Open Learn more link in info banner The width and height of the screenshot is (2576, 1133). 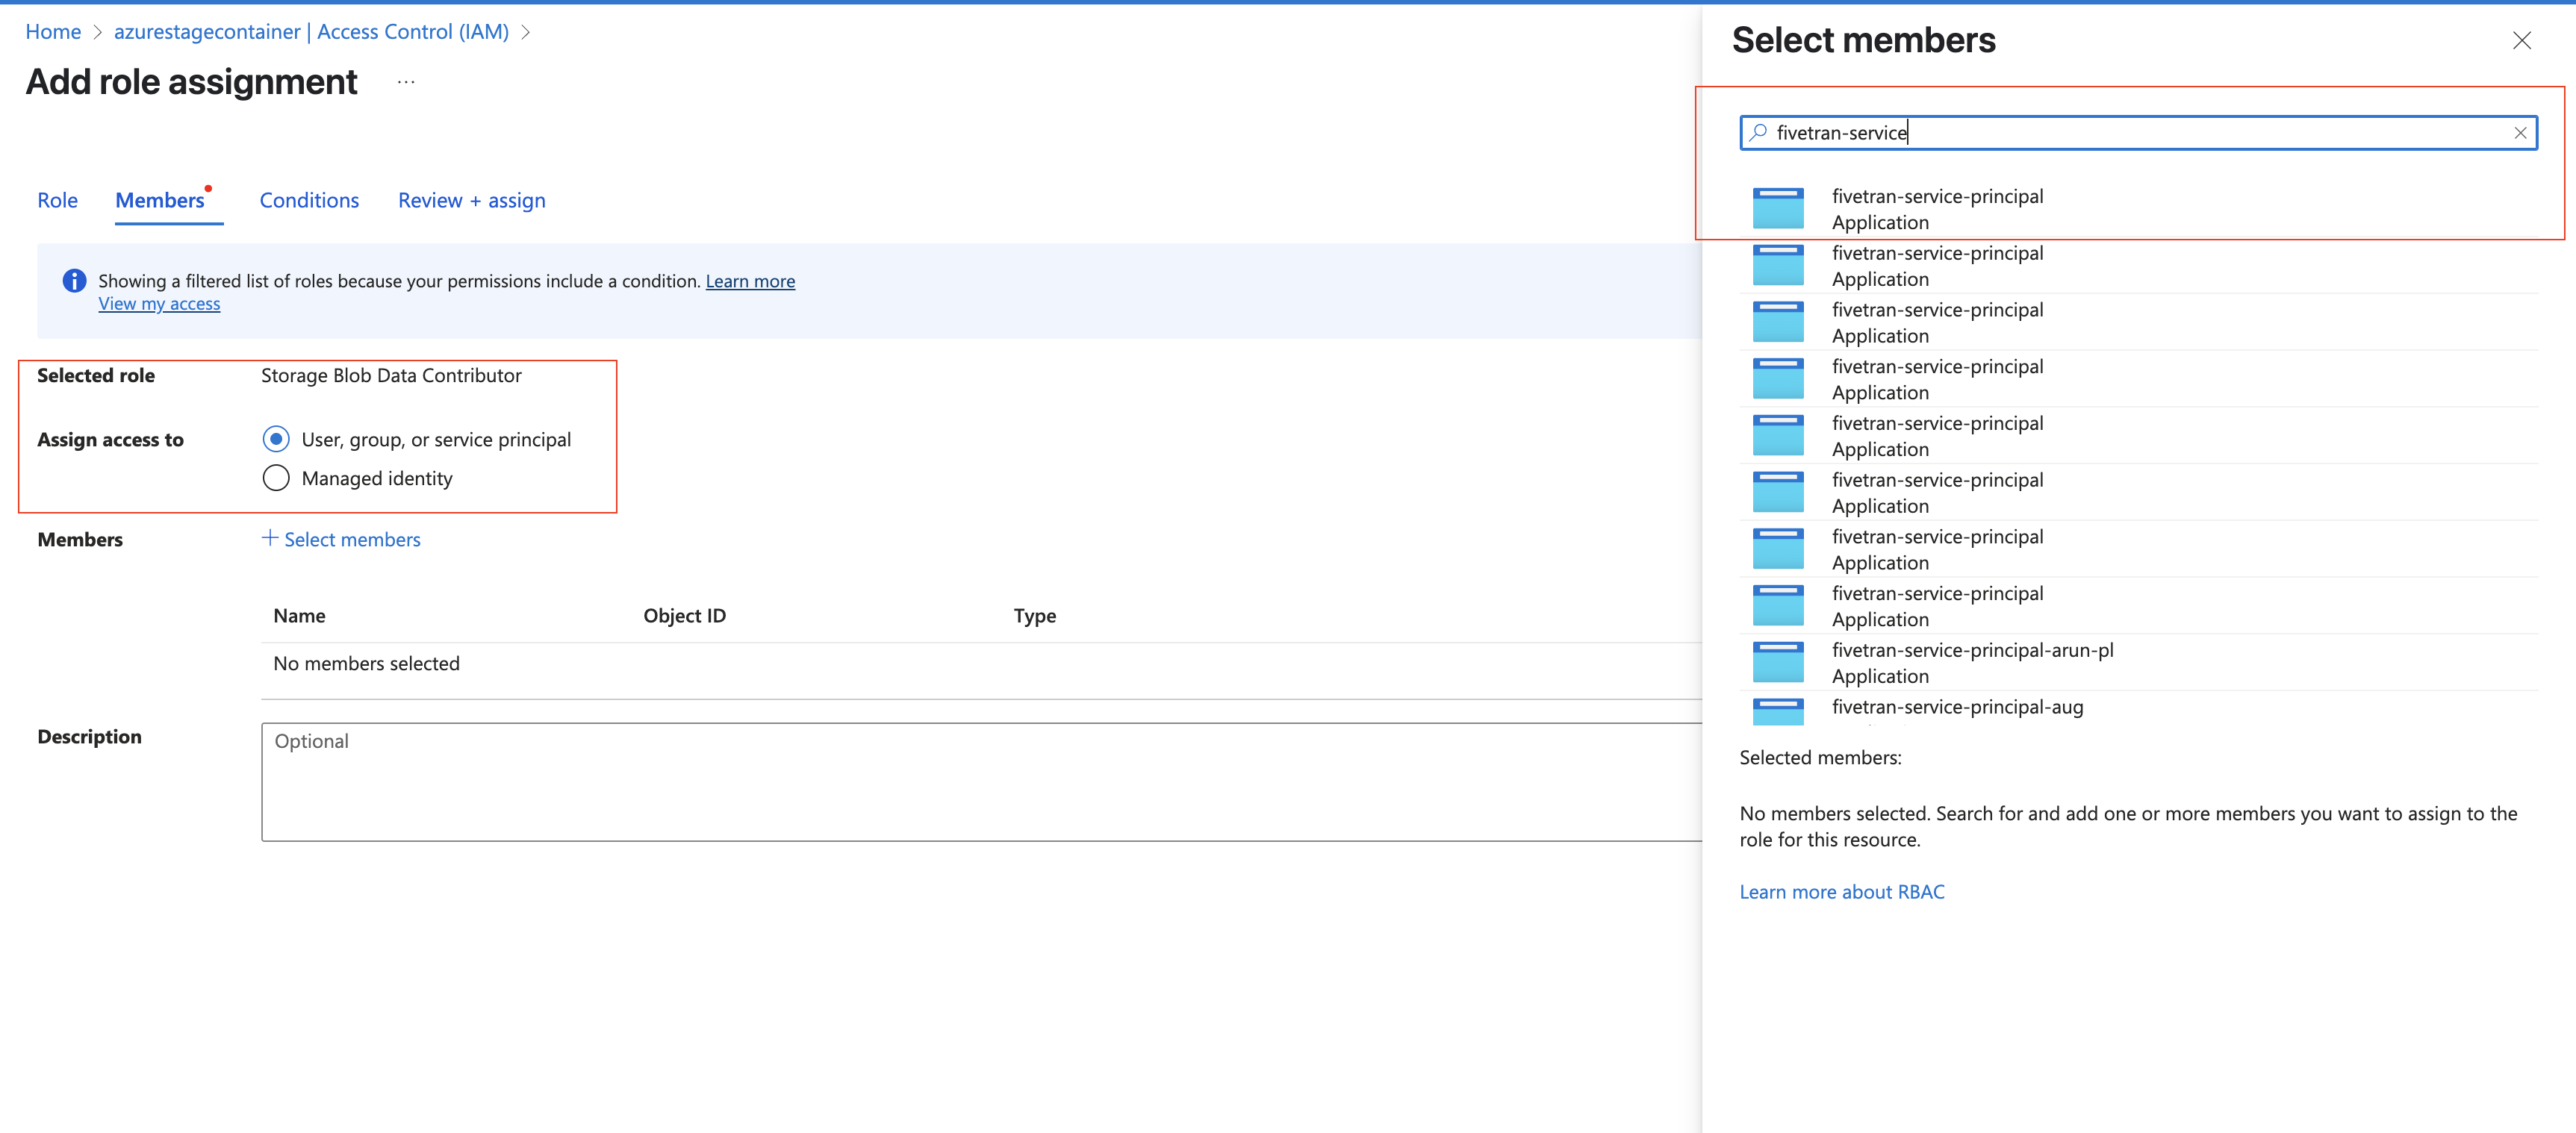750,281
